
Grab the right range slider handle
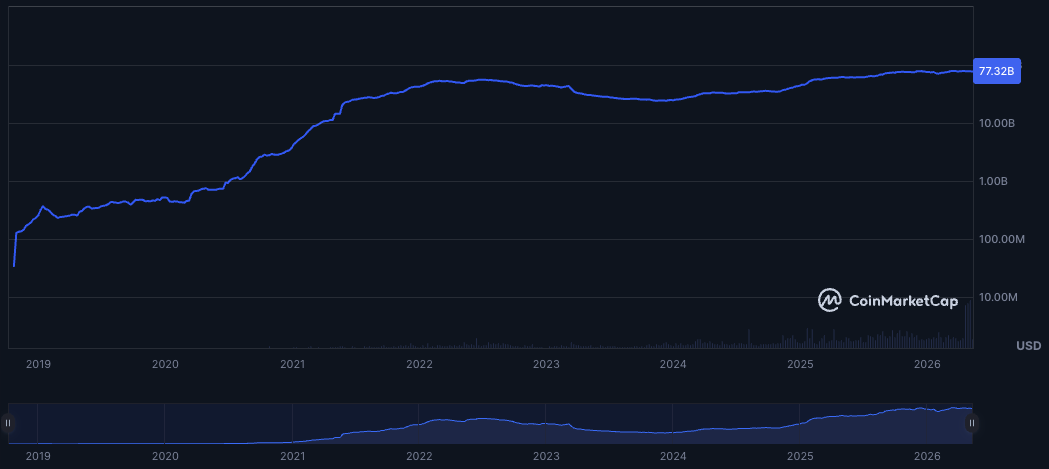(972, 423)
